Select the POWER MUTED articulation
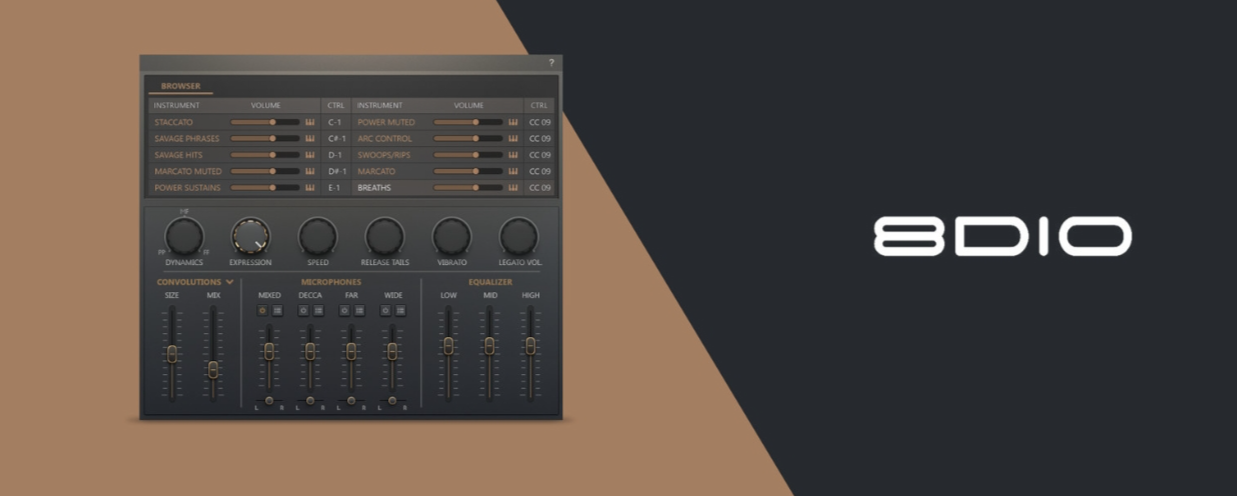The width and height of the screenshot is (1237, 496). [x=386, y=122]
